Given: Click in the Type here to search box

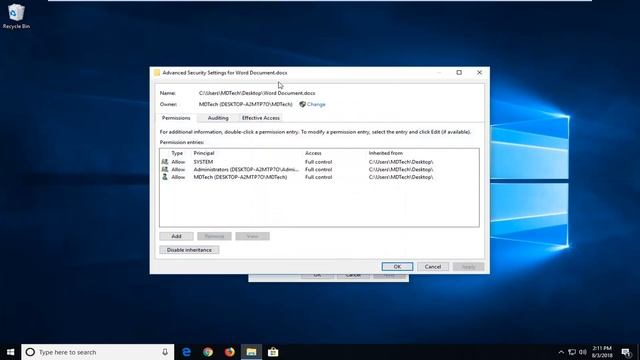Looking at the screenshot, I should (x=98, y=352).
